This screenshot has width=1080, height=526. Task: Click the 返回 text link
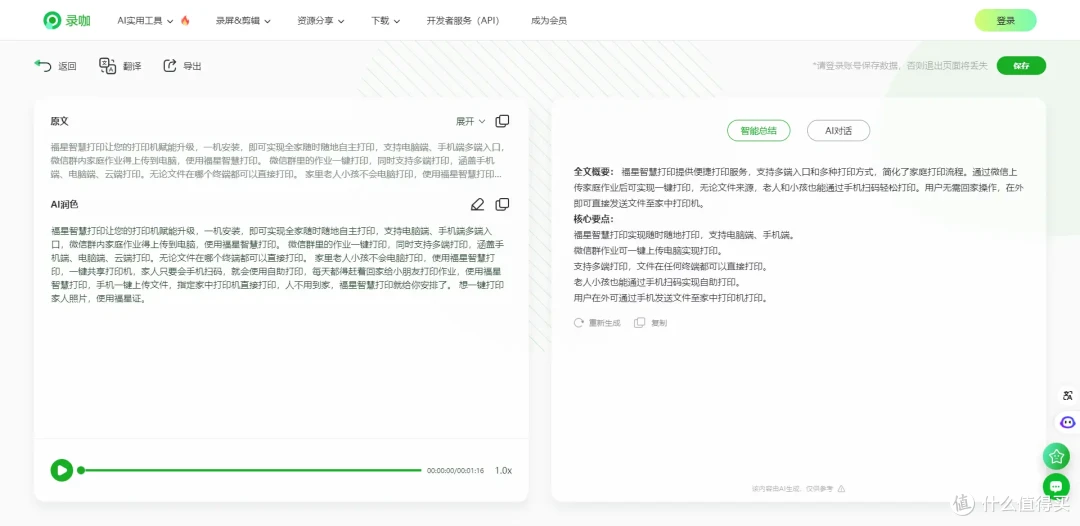click(67, 66)
